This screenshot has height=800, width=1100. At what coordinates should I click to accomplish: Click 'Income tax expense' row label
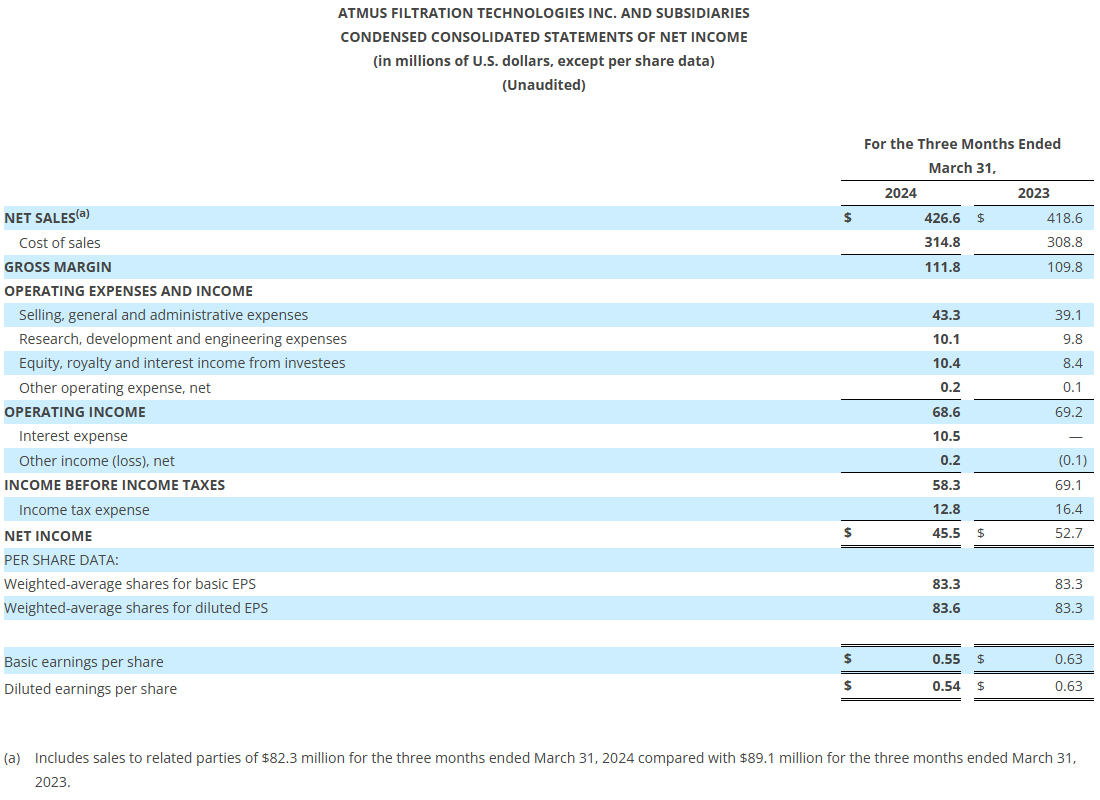(84, 510)
